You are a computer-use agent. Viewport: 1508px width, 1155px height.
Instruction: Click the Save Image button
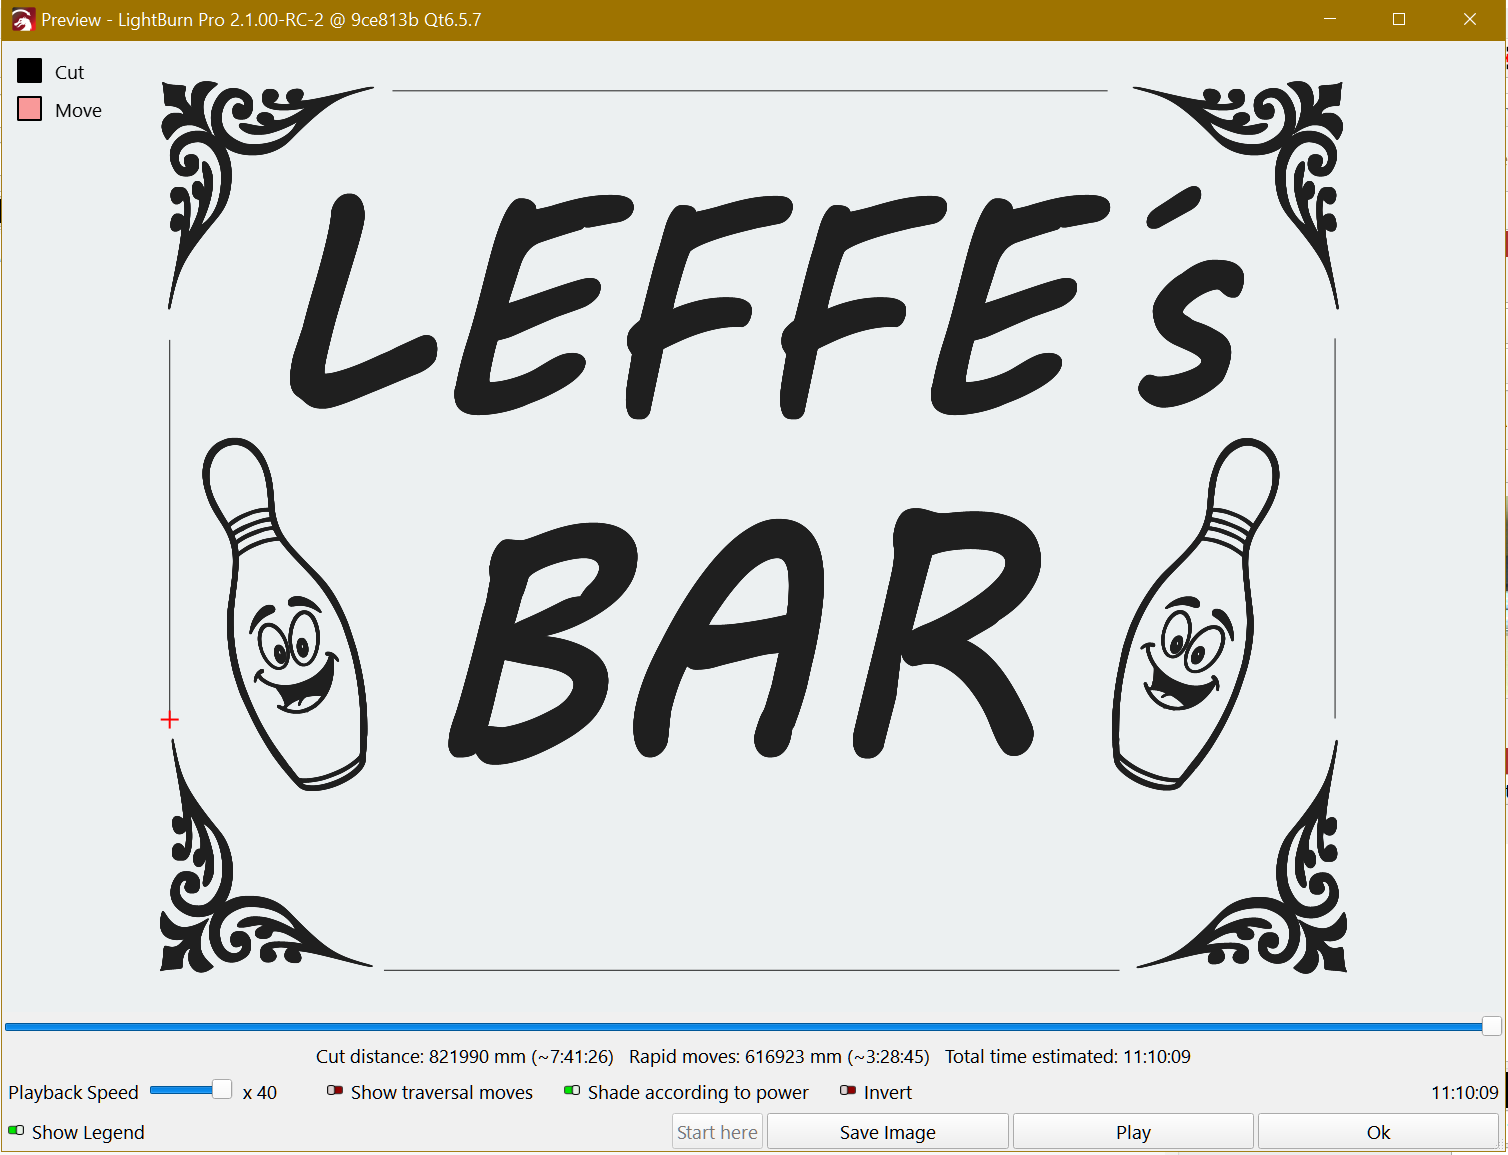888,1132
